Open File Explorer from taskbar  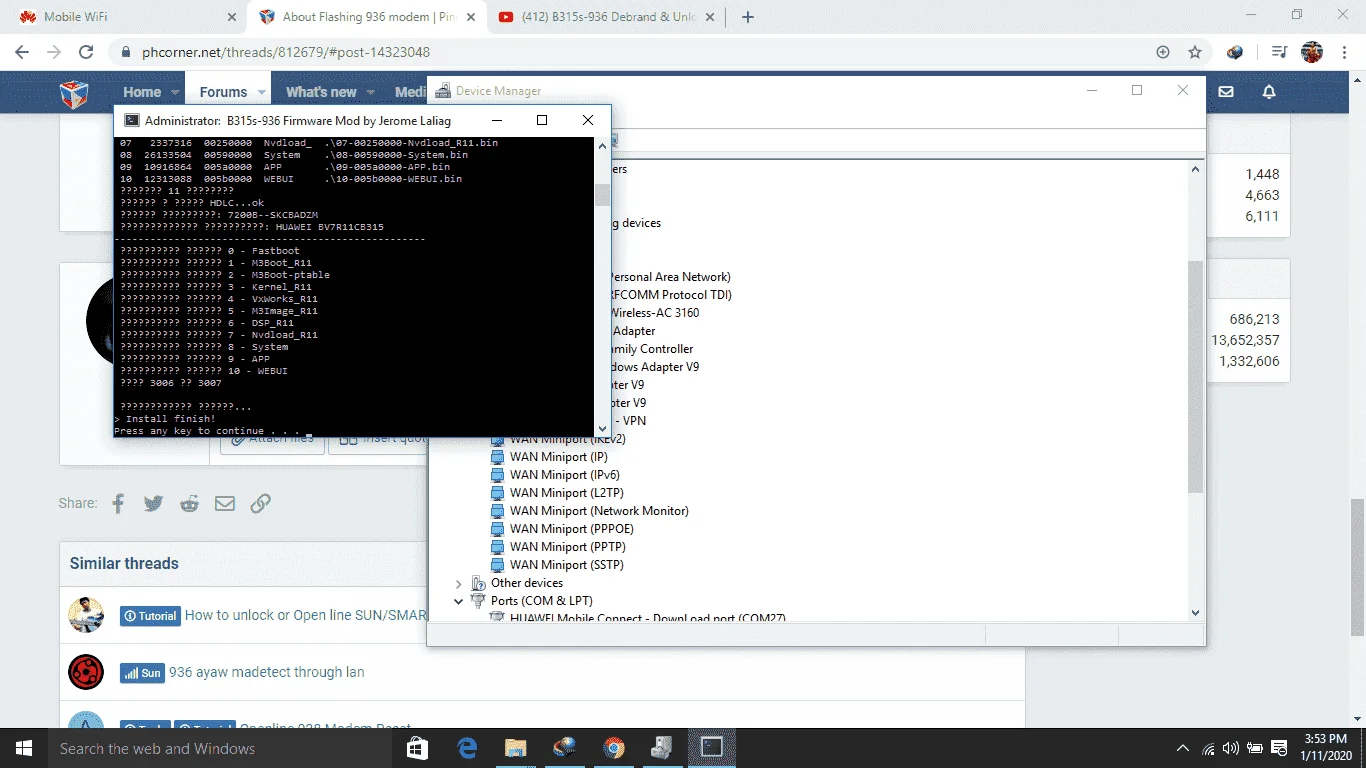516,748
